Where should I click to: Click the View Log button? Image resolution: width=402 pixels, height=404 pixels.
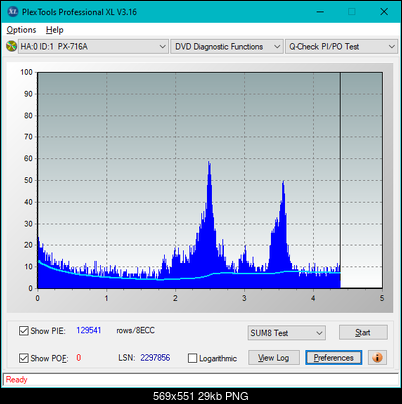pos(274,358)
